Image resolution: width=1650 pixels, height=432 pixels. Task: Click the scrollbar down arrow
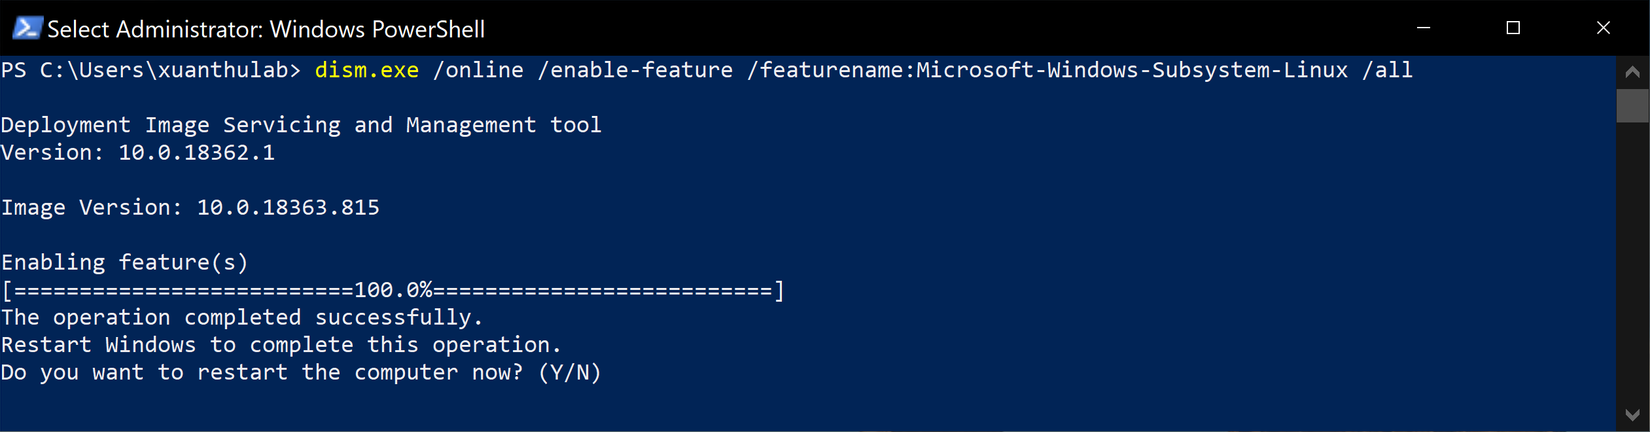click(x=1632, y=415)
